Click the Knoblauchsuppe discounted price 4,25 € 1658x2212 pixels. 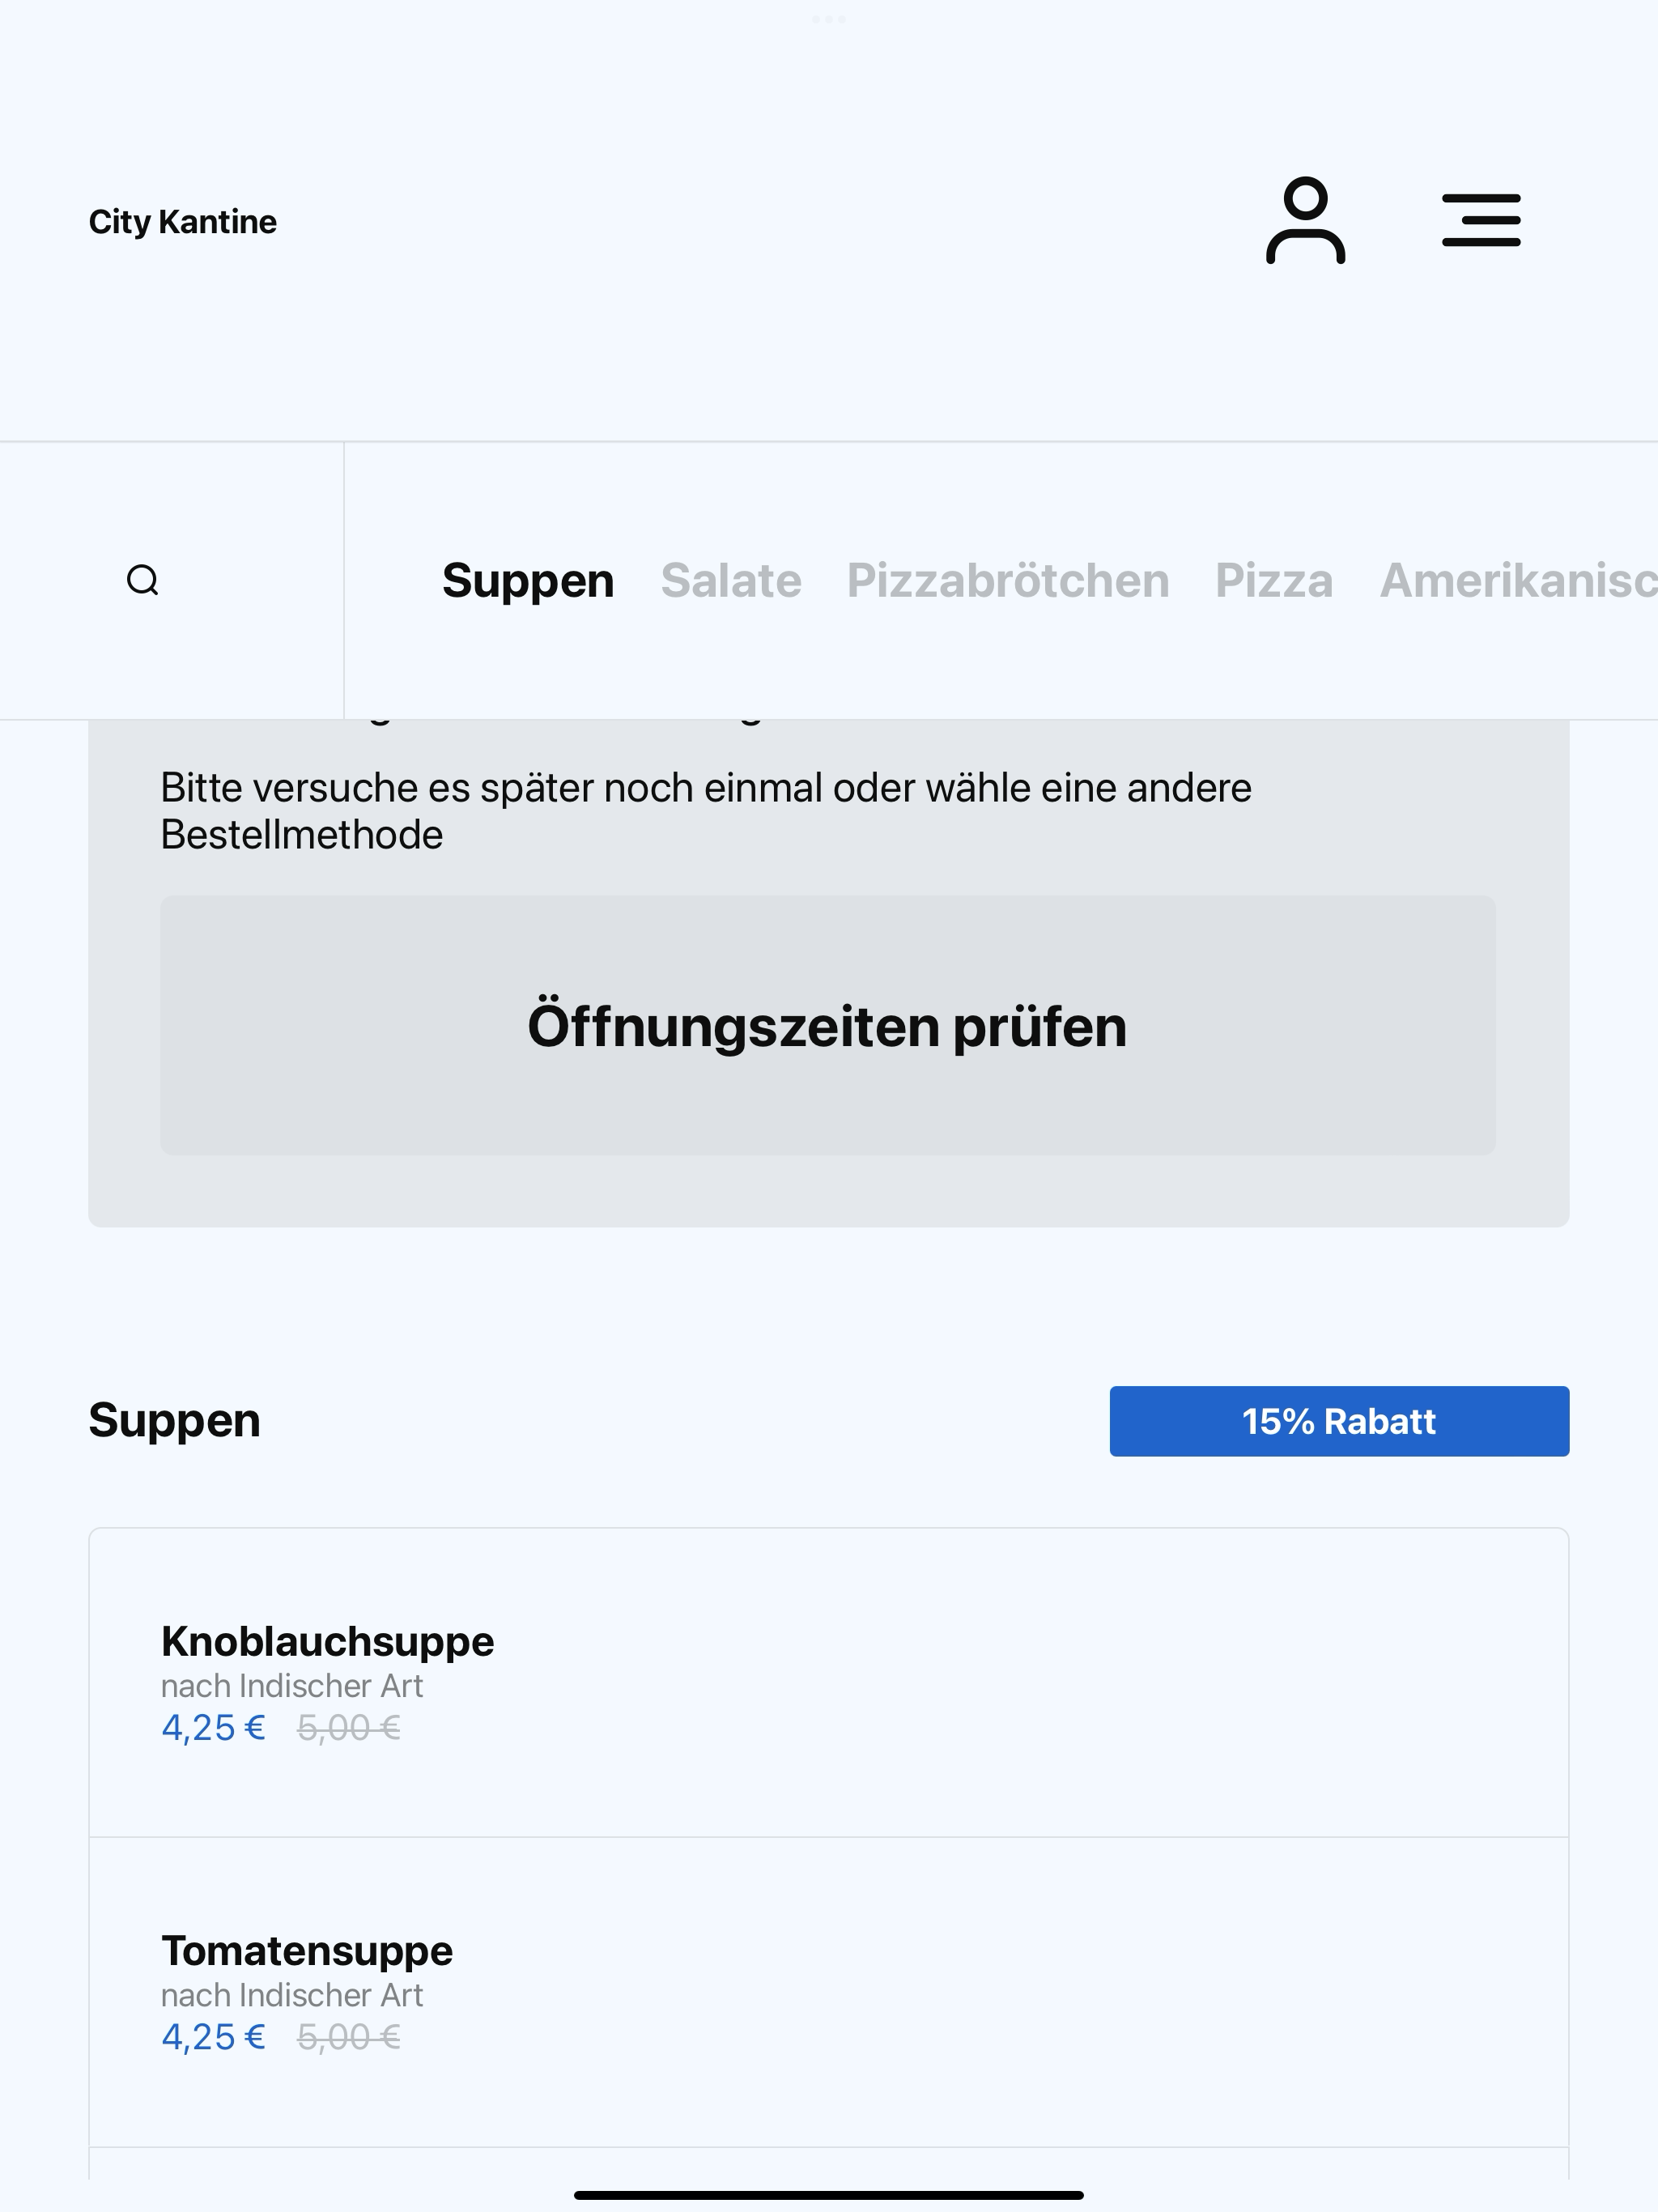click(x=213, y=1728)
